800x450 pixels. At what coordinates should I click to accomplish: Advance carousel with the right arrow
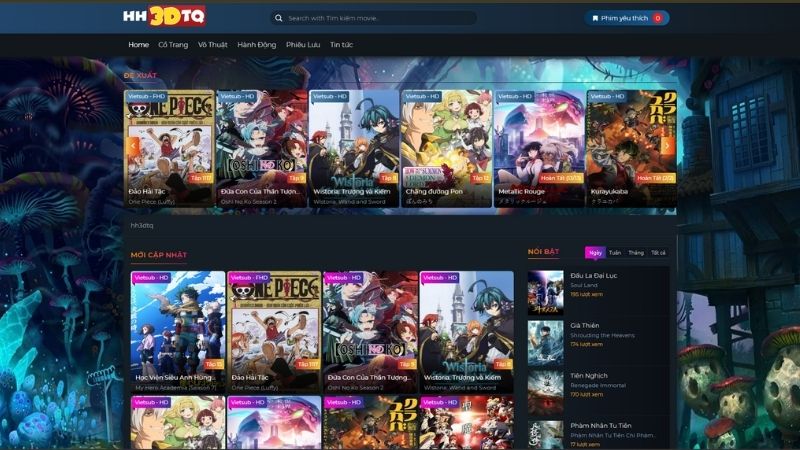coord(666,145)
